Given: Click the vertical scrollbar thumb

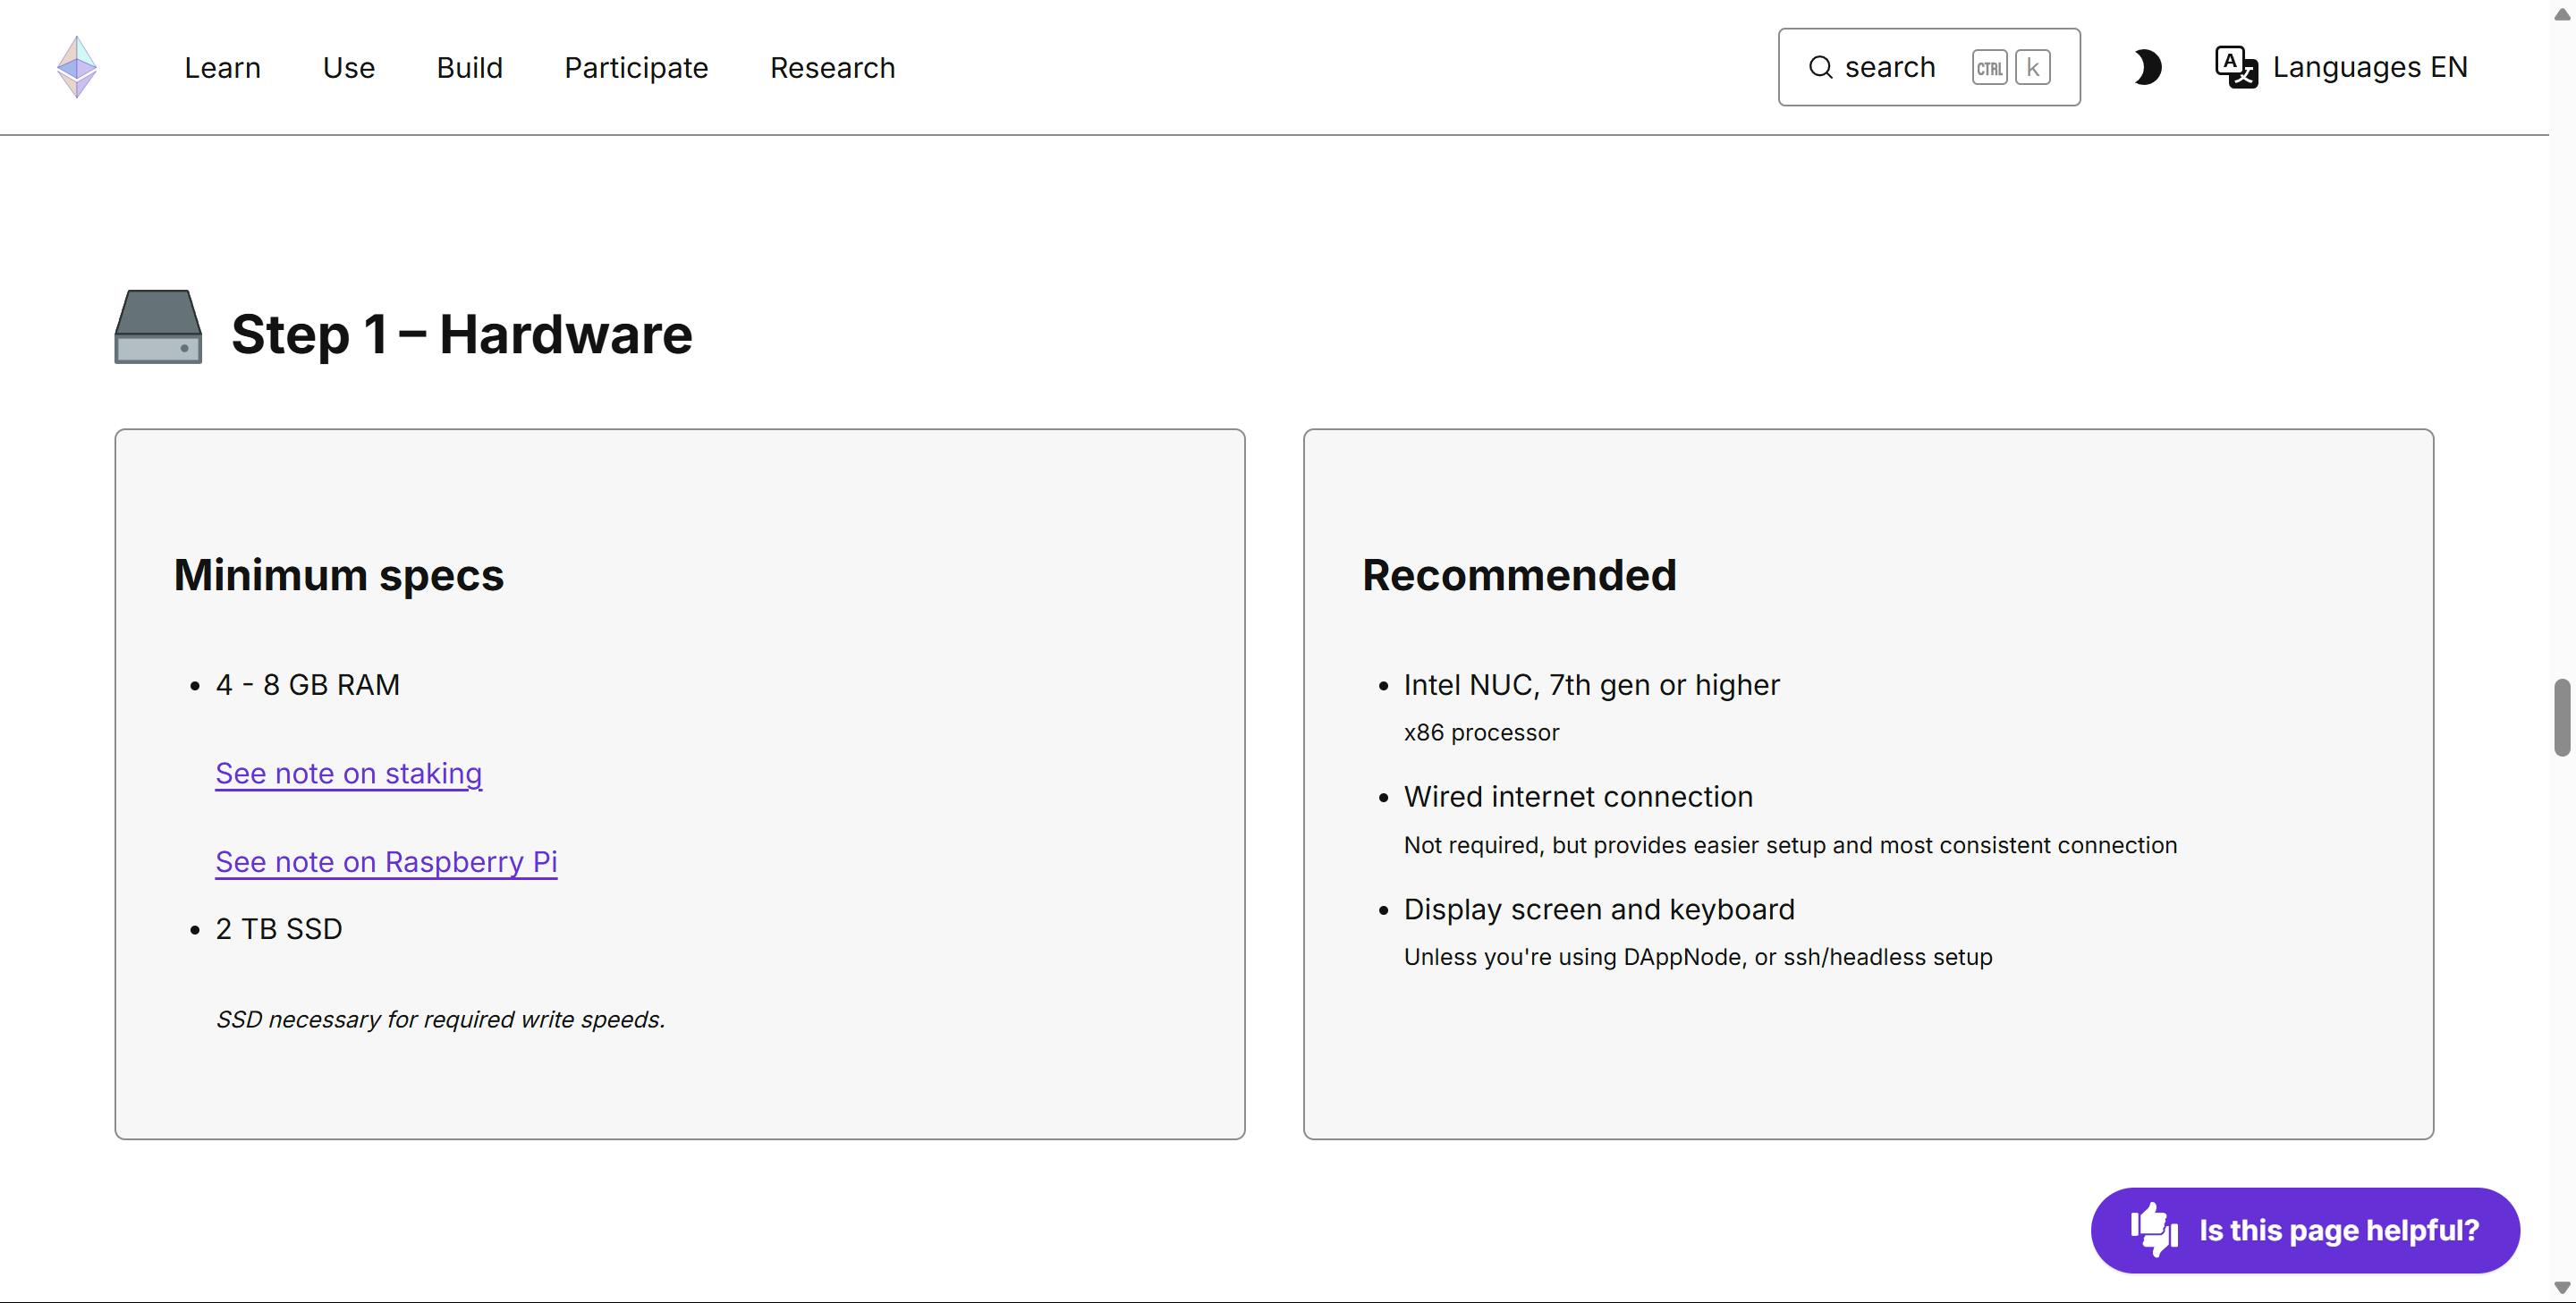Looking at the screenshot, I should [2561, 717].
